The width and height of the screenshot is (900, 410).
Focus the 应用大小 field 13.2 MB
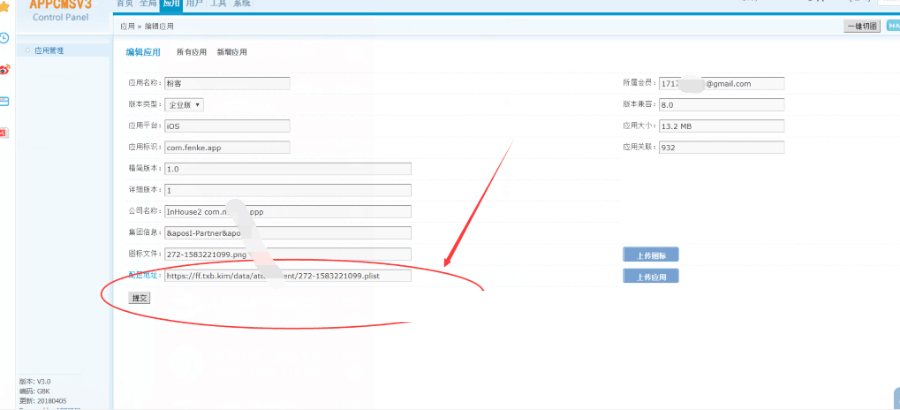(x=721, y=126)
